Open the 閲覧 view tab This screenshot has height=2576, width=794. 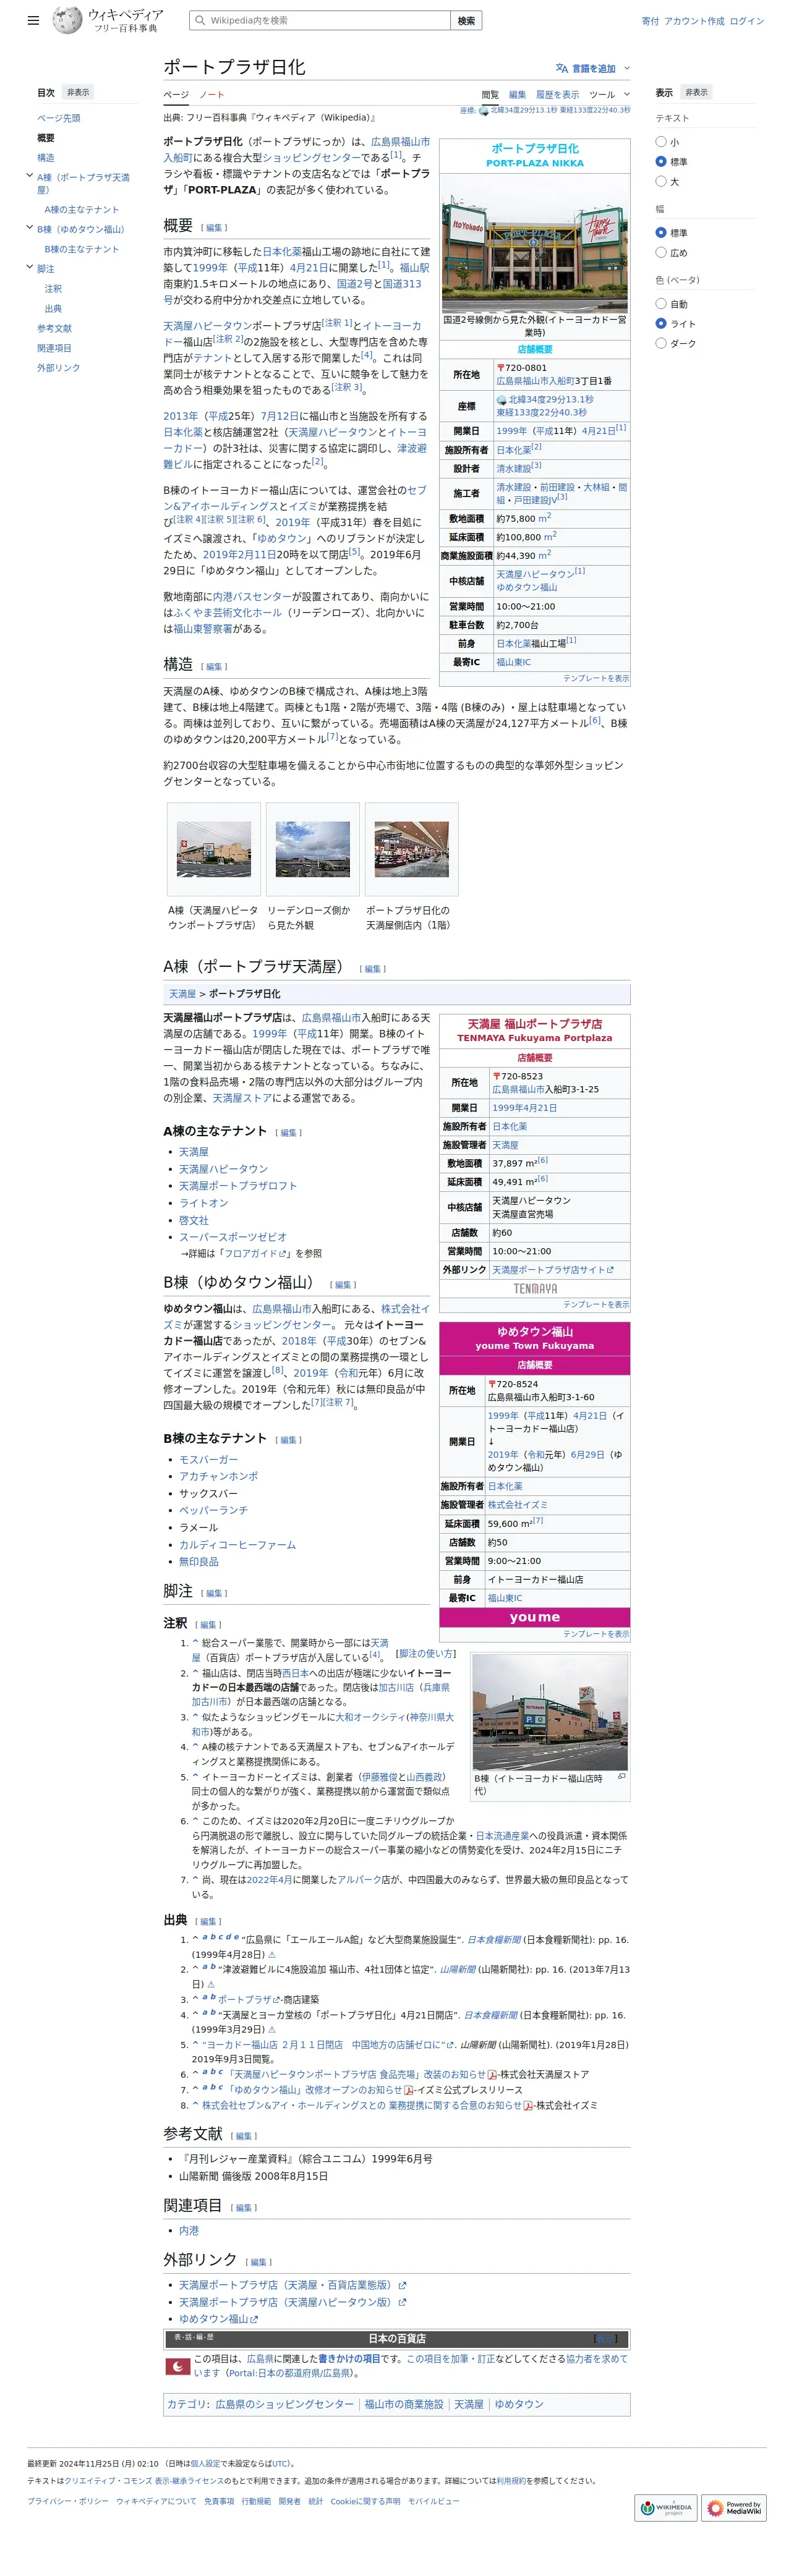point(490,94)
